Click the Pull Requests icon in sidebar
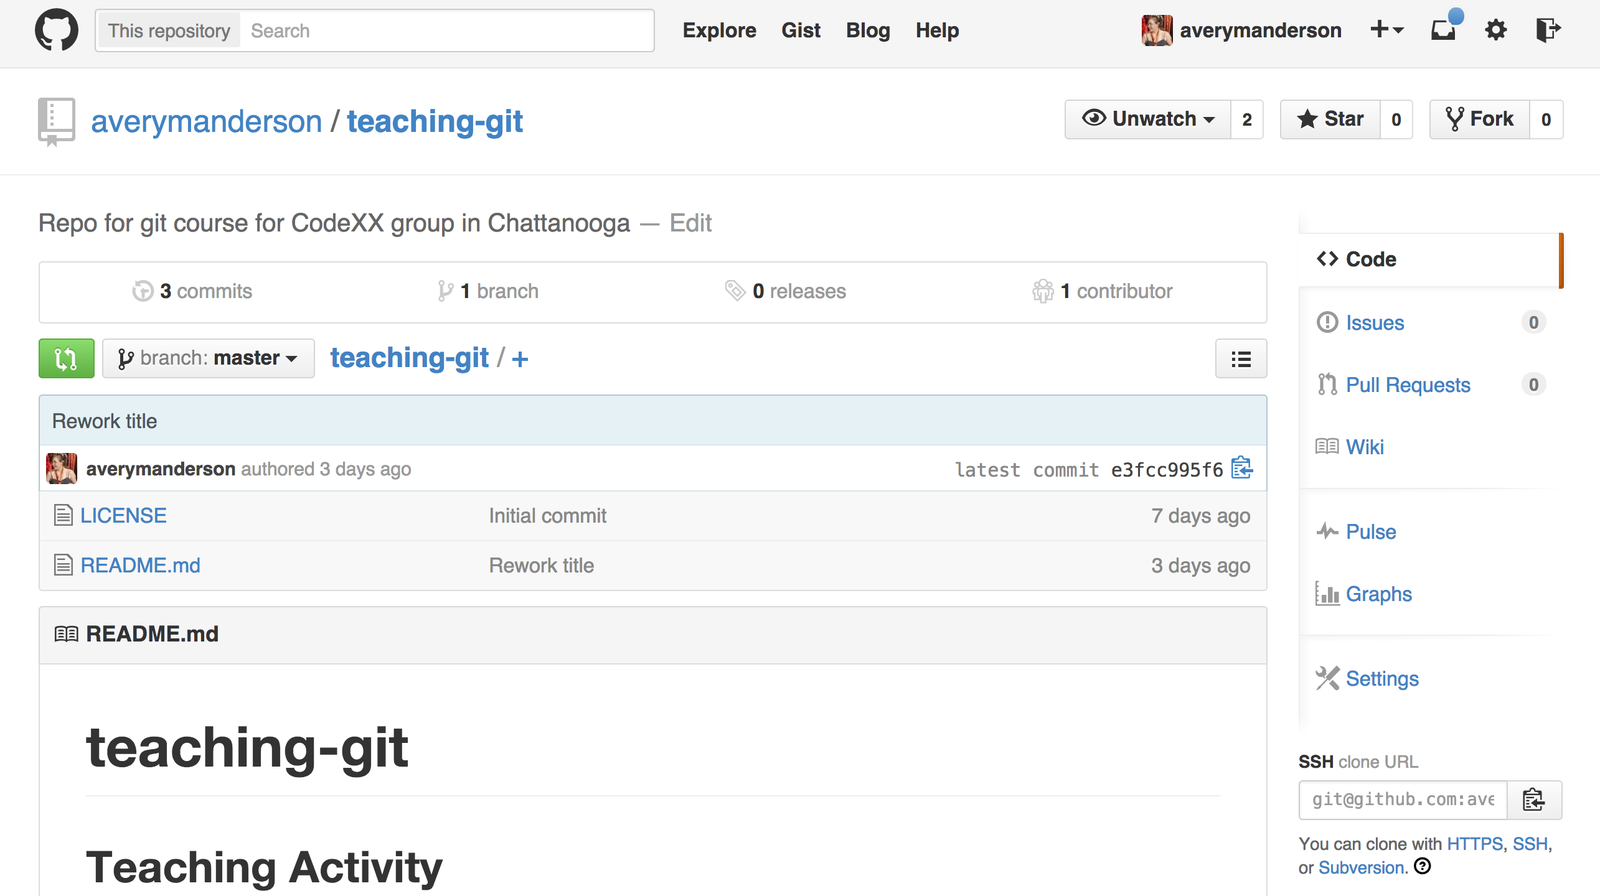Viewport: 1600px width, 896px height. (x=1327, y=384)
